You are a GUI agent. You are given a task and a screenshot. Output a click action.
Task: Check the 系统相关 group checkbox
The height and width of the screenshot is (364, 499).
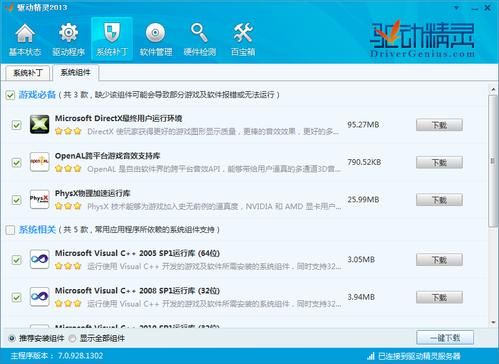coord(10,230)
